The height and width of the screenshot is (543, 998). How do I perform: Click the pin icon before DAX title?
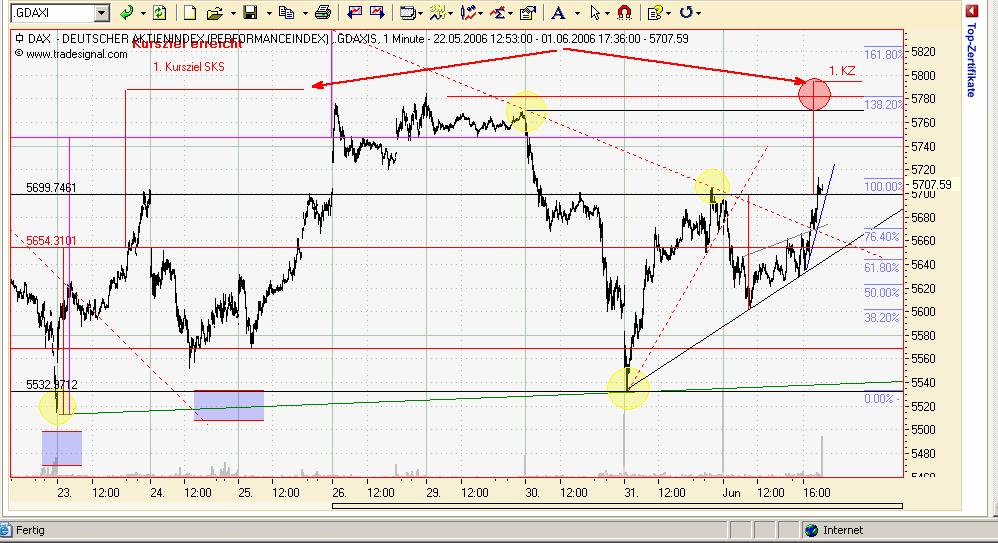[x=18, y=38]
